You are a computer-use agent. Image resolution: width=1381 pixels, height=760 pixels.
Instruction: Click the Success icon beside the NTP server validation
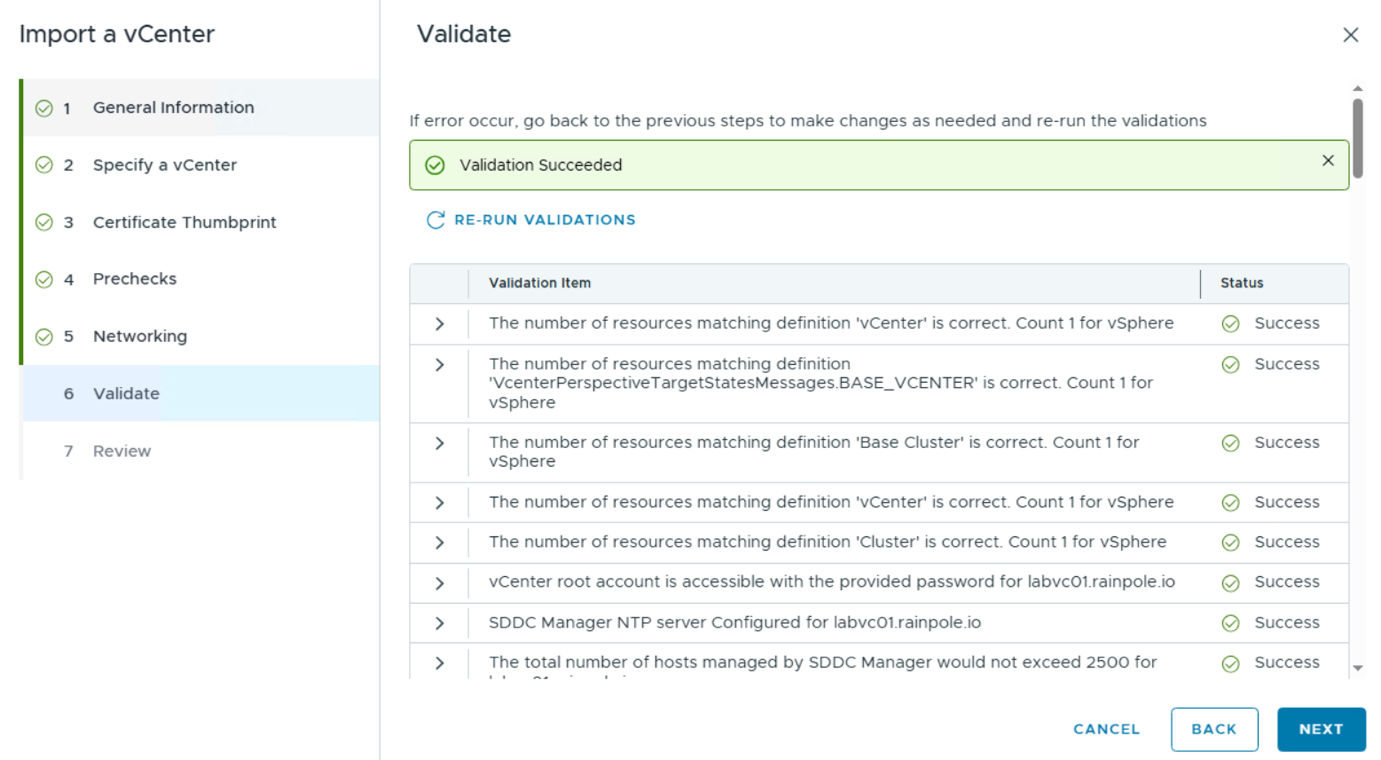pyautogui.click(x=1230, y=622)
